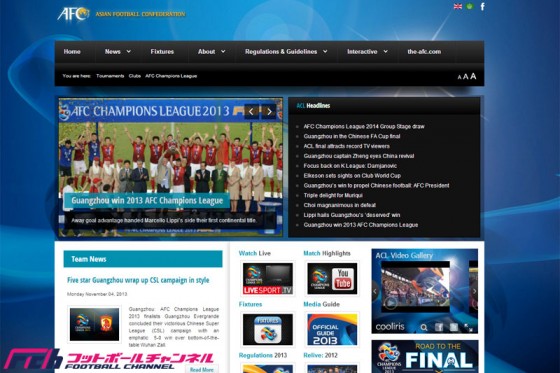Open headline about 2014 Group Stage draw
560x373 pixels.
click(x=364, y=126)
